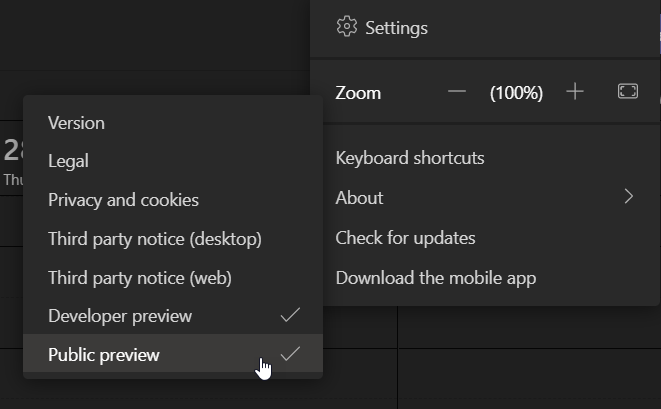Screen dimensions: 661x409
Task: Toggle the Developer preview option
Action: pos(120,316)
